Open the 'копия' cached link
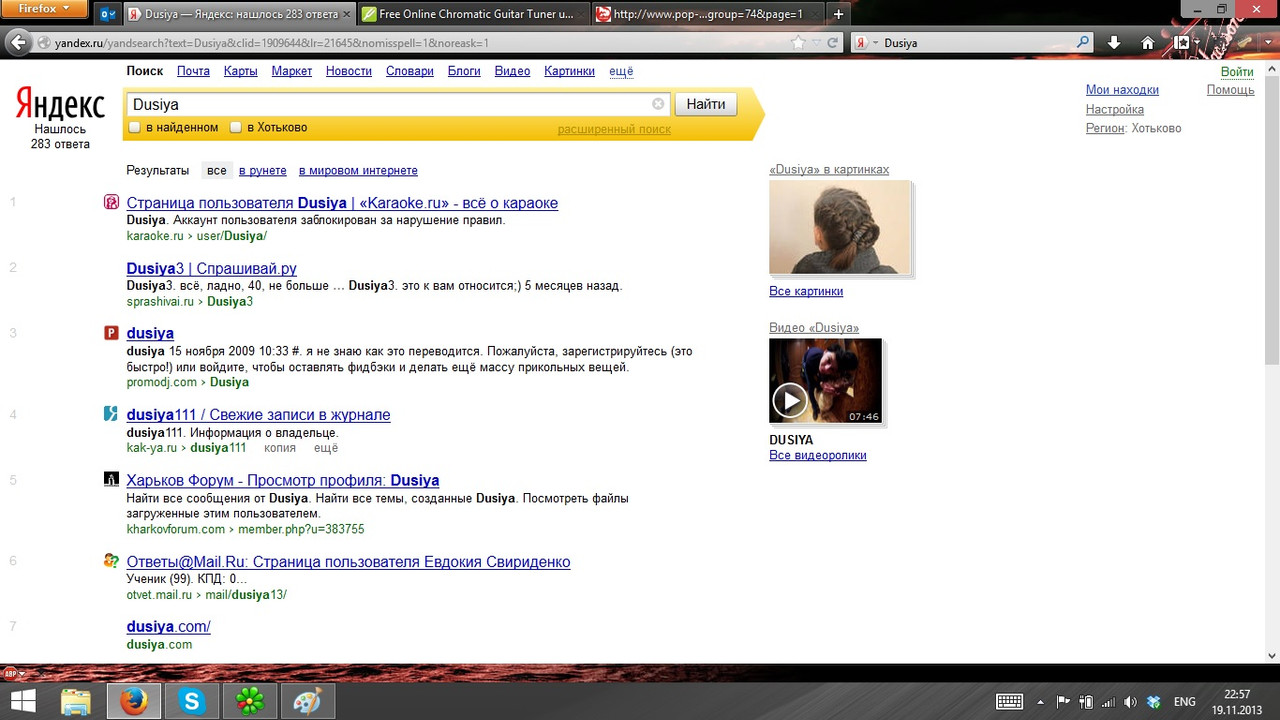Viewport: 1280px width, 720px height. (x=279, y=447)
